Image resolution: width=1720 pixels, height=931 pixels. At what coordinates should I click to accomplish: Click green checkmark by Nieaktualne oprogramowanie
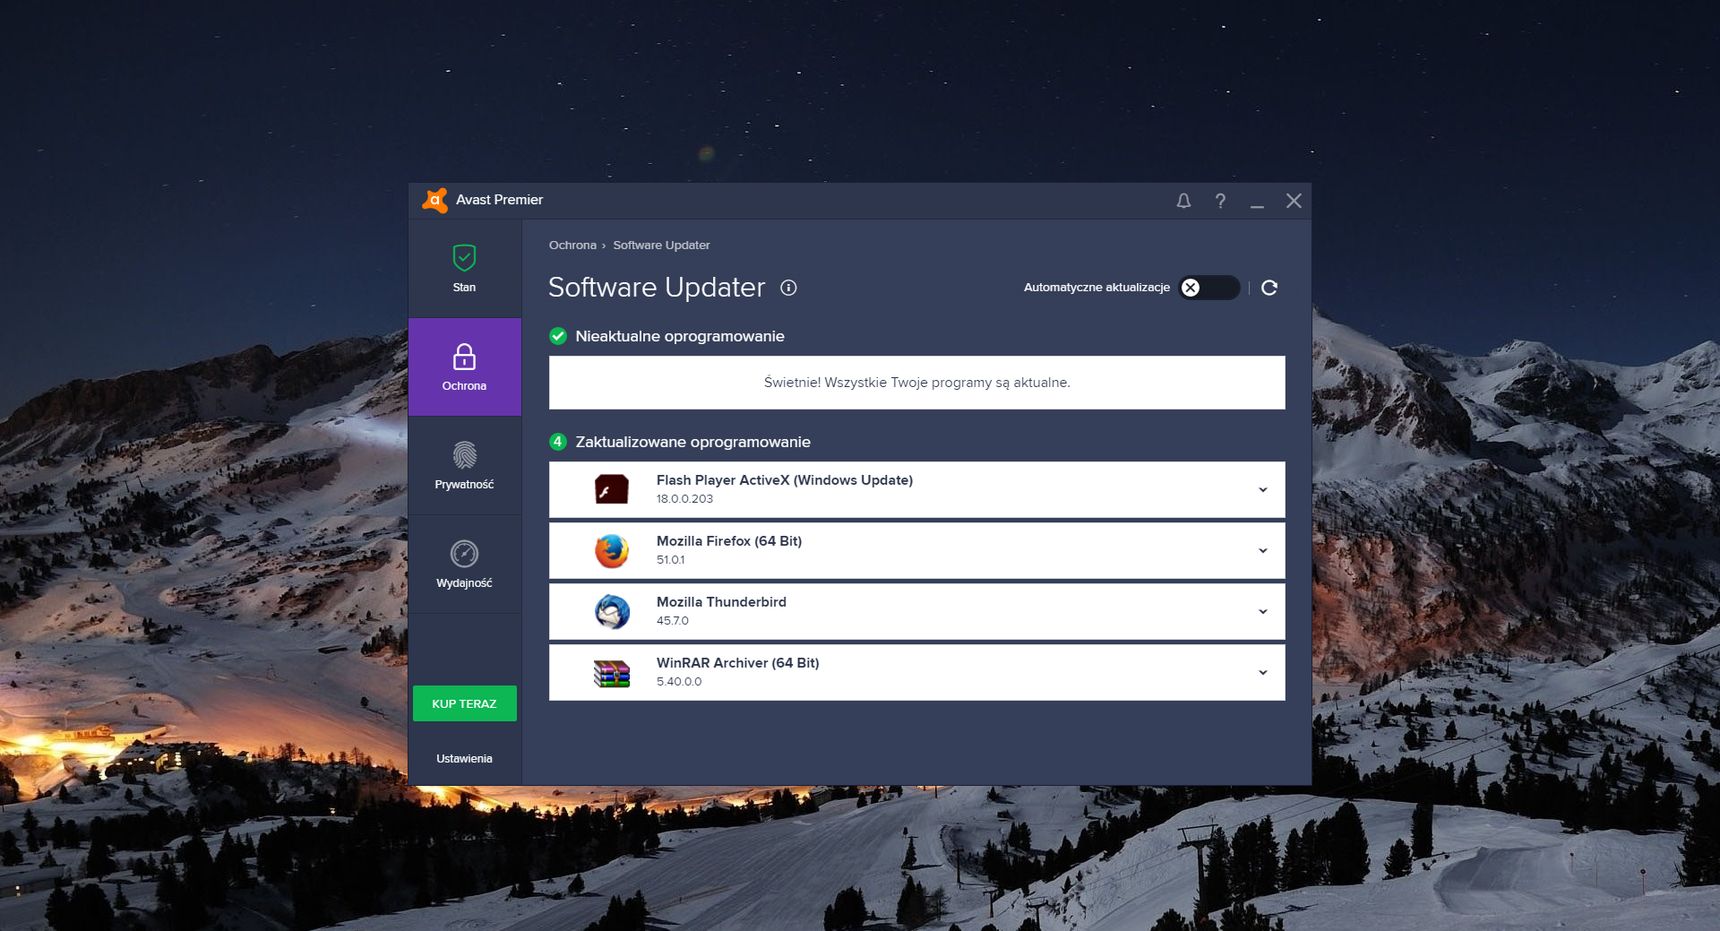click(558, 336)
